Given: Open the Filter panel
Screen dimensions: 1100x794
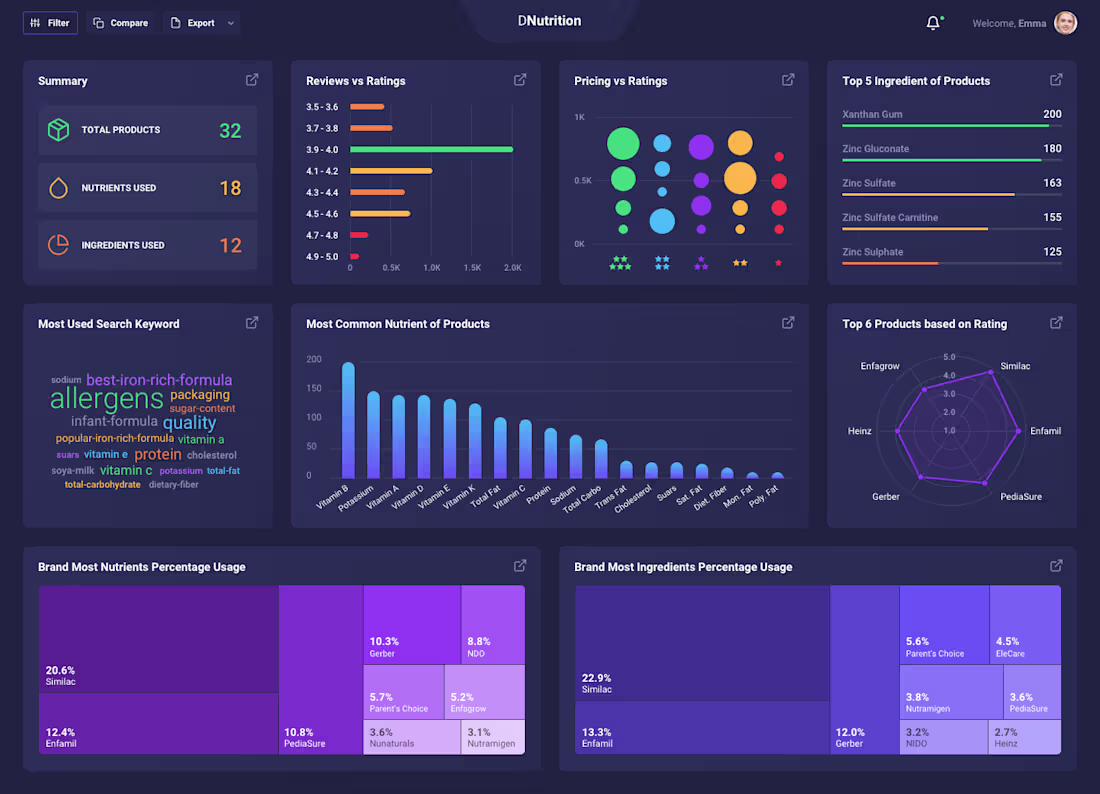Looking at the screenshot, I should (50, 23).
